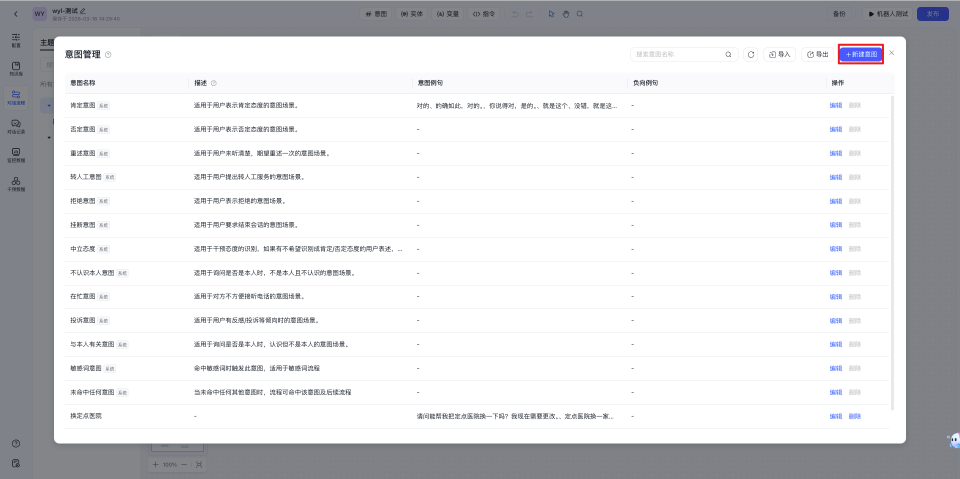Click the 新建意图 button

click(860, 54)
